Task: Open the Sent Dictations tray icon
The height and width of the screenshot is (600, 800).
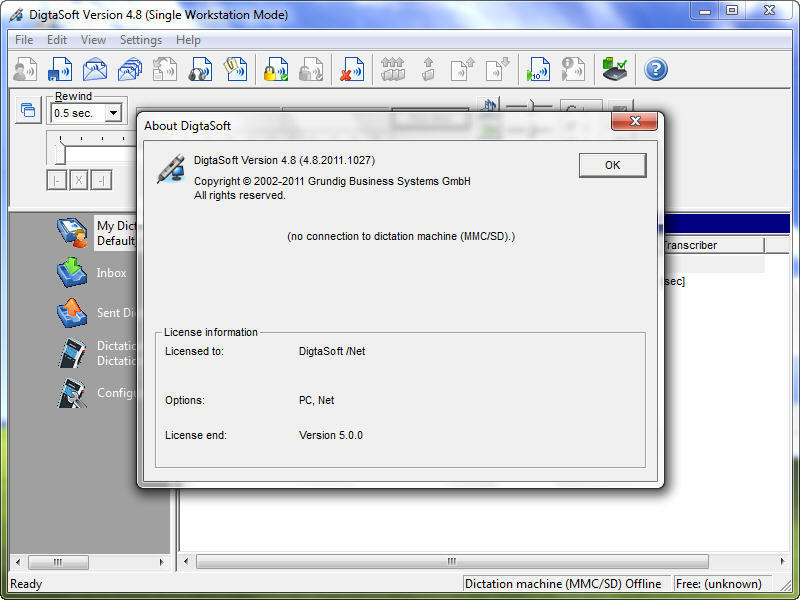Action: point(72,313)
